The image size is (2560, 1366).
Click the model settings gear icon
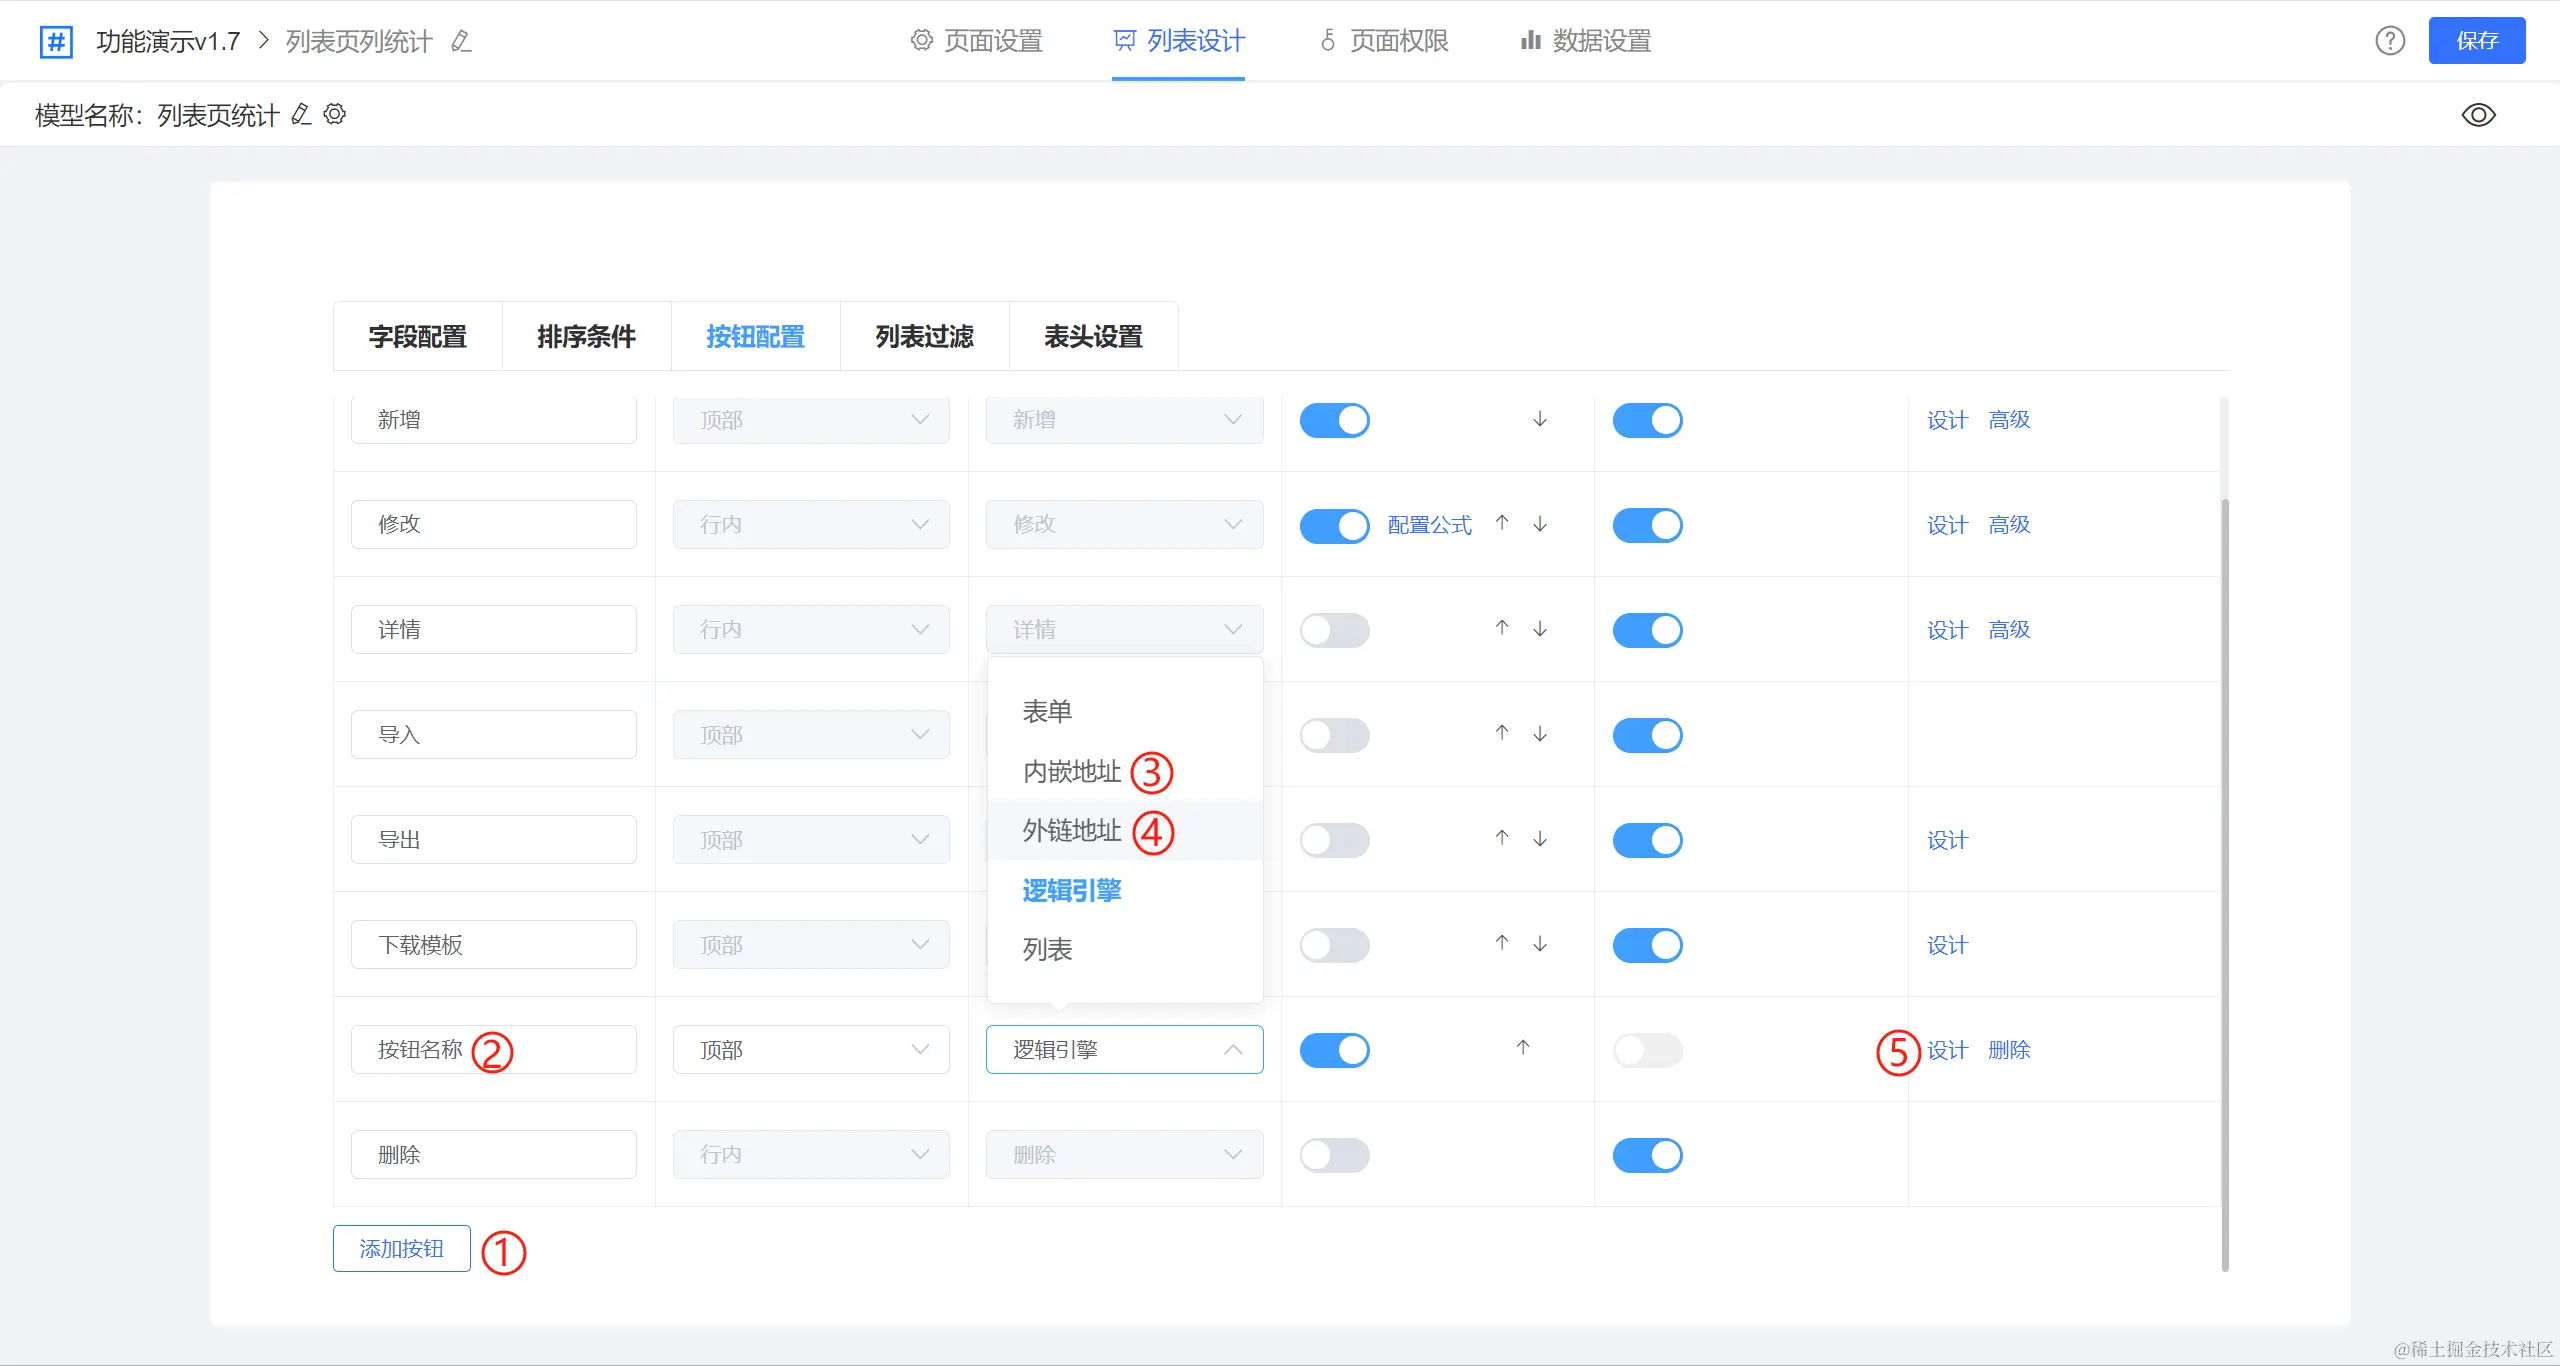[x=335, y=114]
